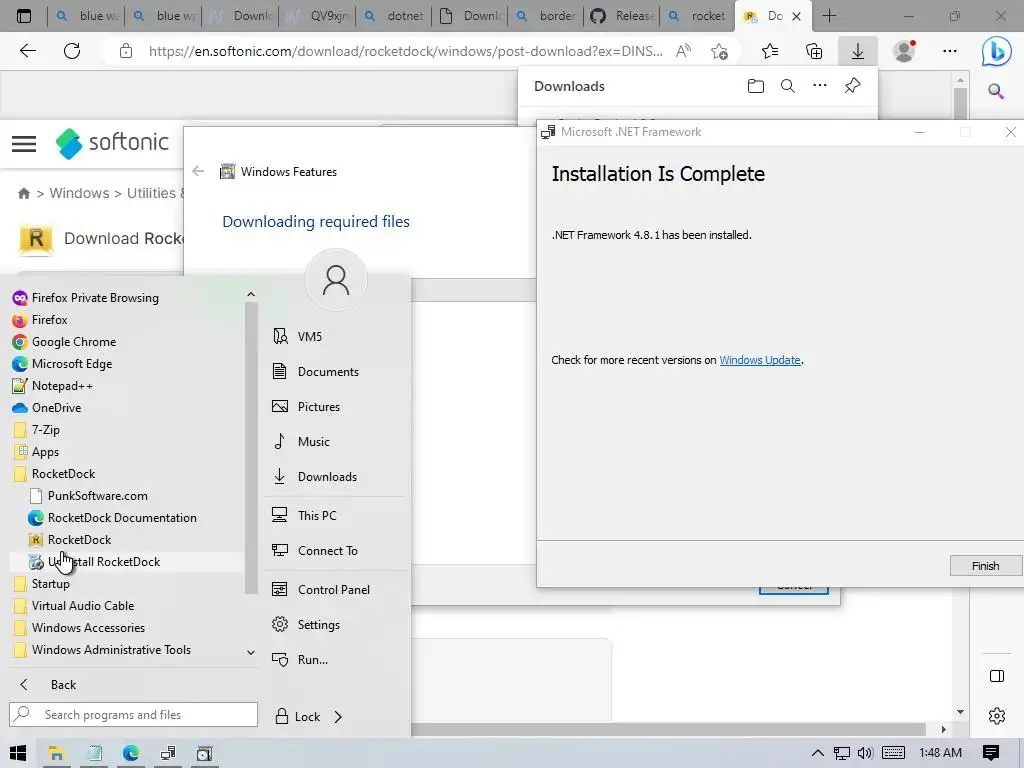Open Edge Collections button
This screenshot has width=1024, height=768.
tap(814, 51)
